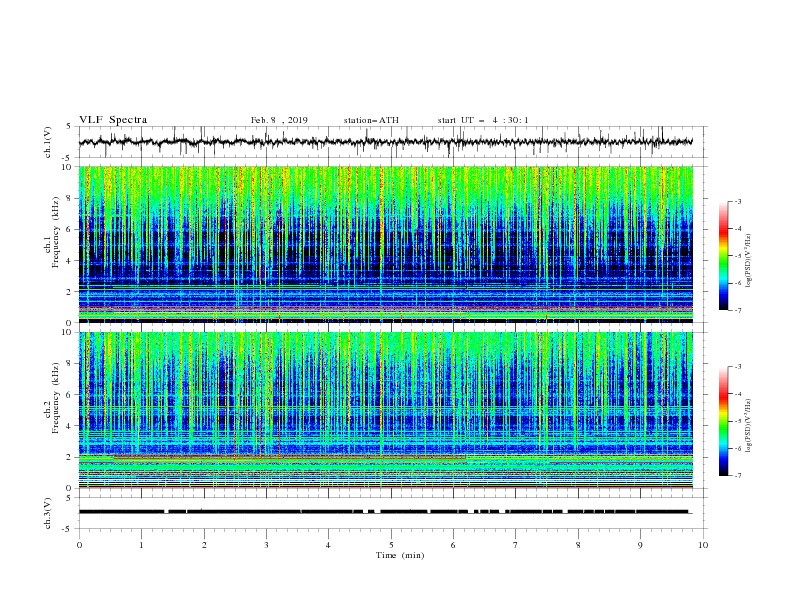
Task: Click the ch.2 colorbar's "log(PSD)(V²/Hz)" label
Action: pos(749,425)
